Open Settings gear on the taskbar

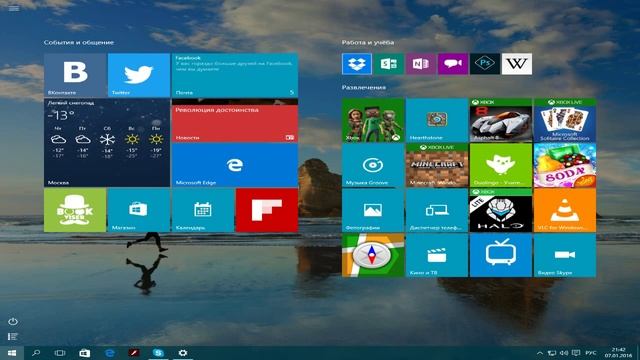click(183, 353)
